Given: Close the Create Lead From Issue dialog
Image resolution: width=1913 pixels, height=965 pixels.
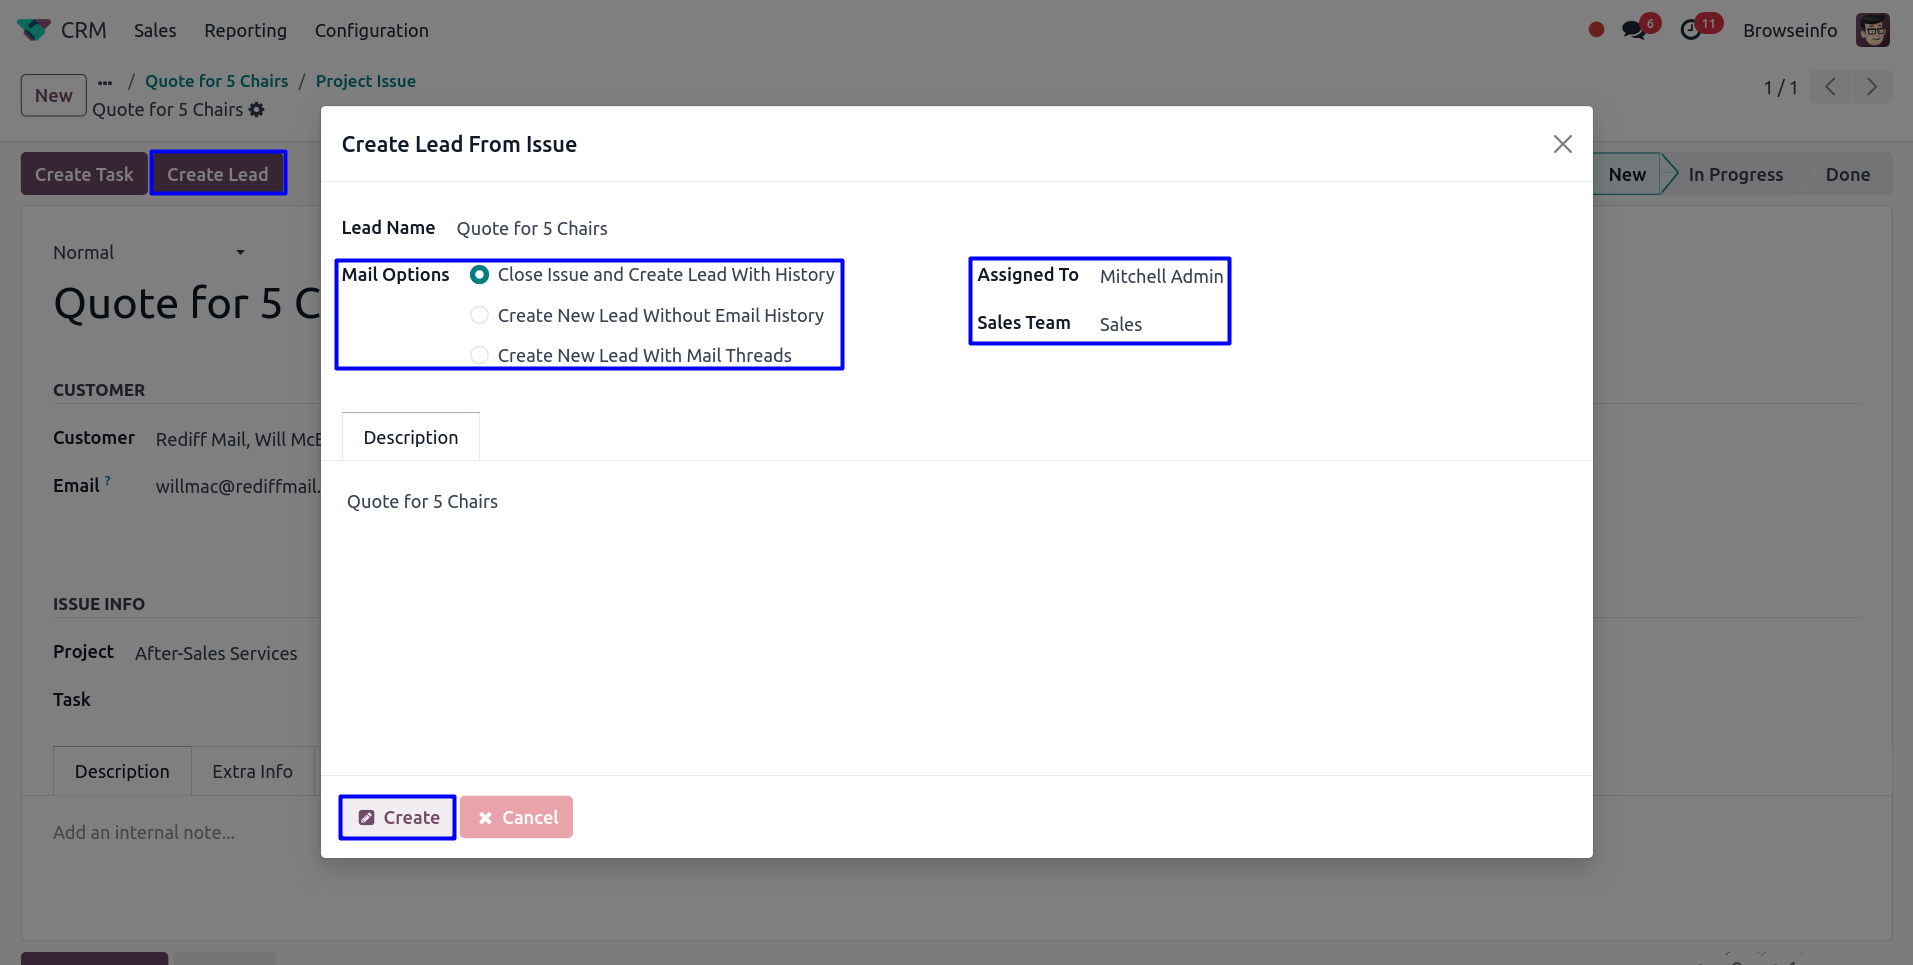Looking at the screenshot, I should (x=1562, y=144).
